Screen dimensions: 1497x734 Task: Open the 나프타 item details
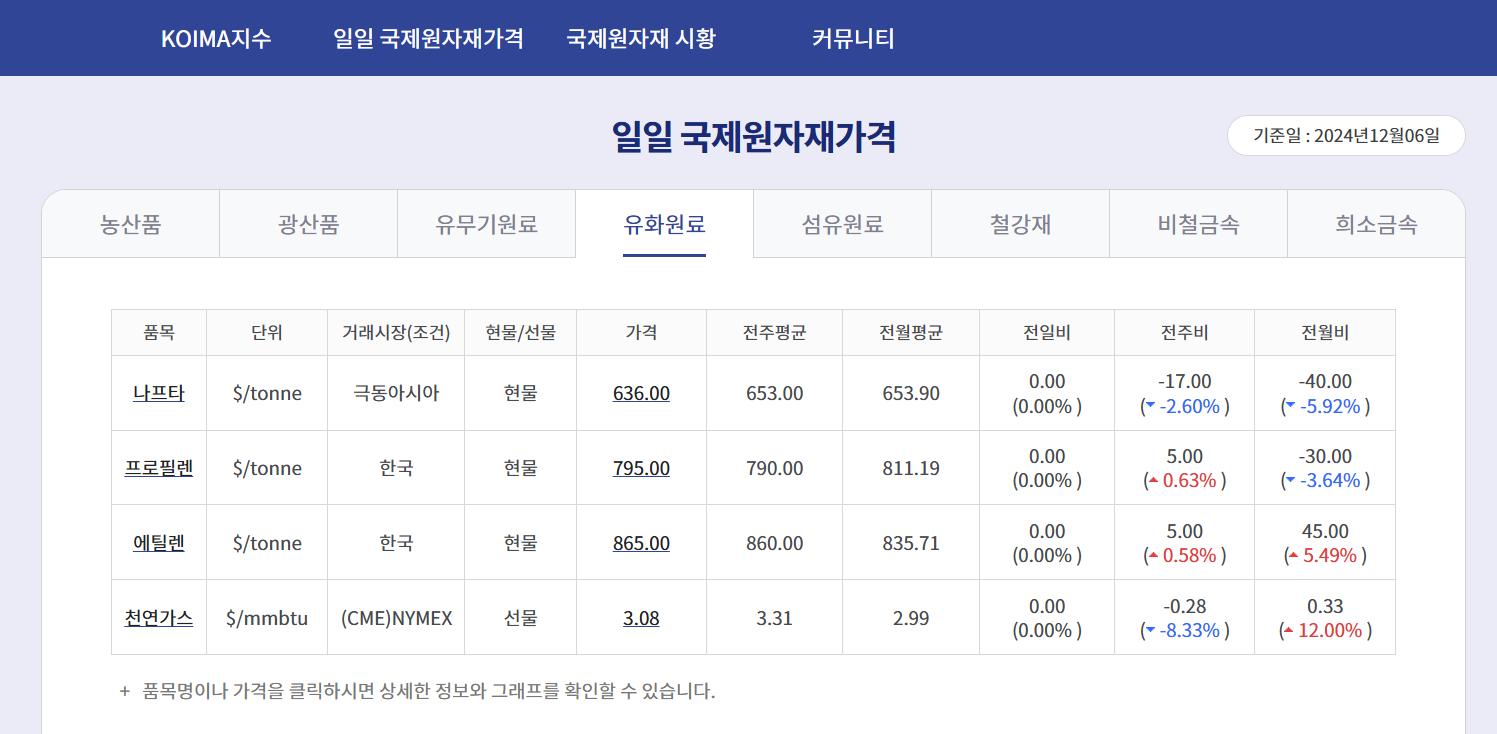click(159, 393)
